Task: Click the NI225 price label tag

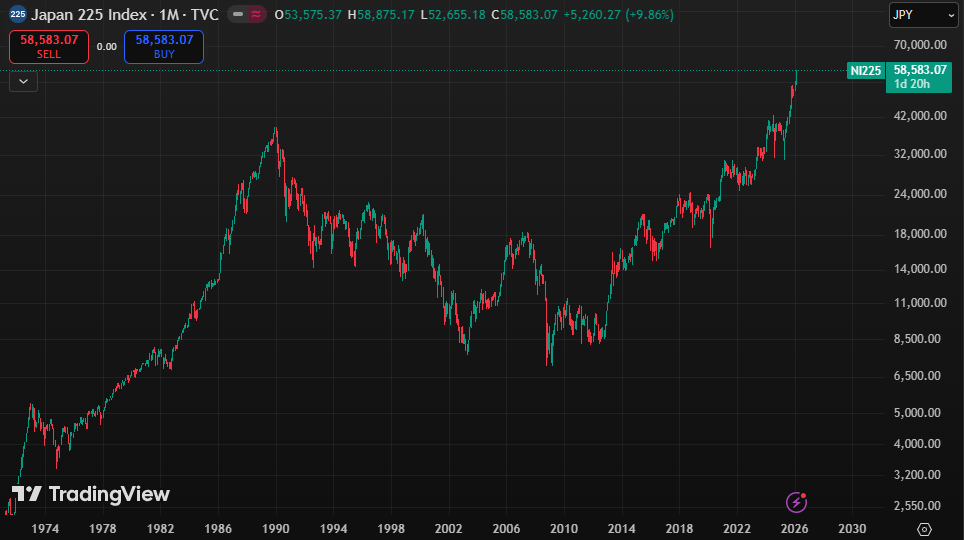Action: click(866, 70)
